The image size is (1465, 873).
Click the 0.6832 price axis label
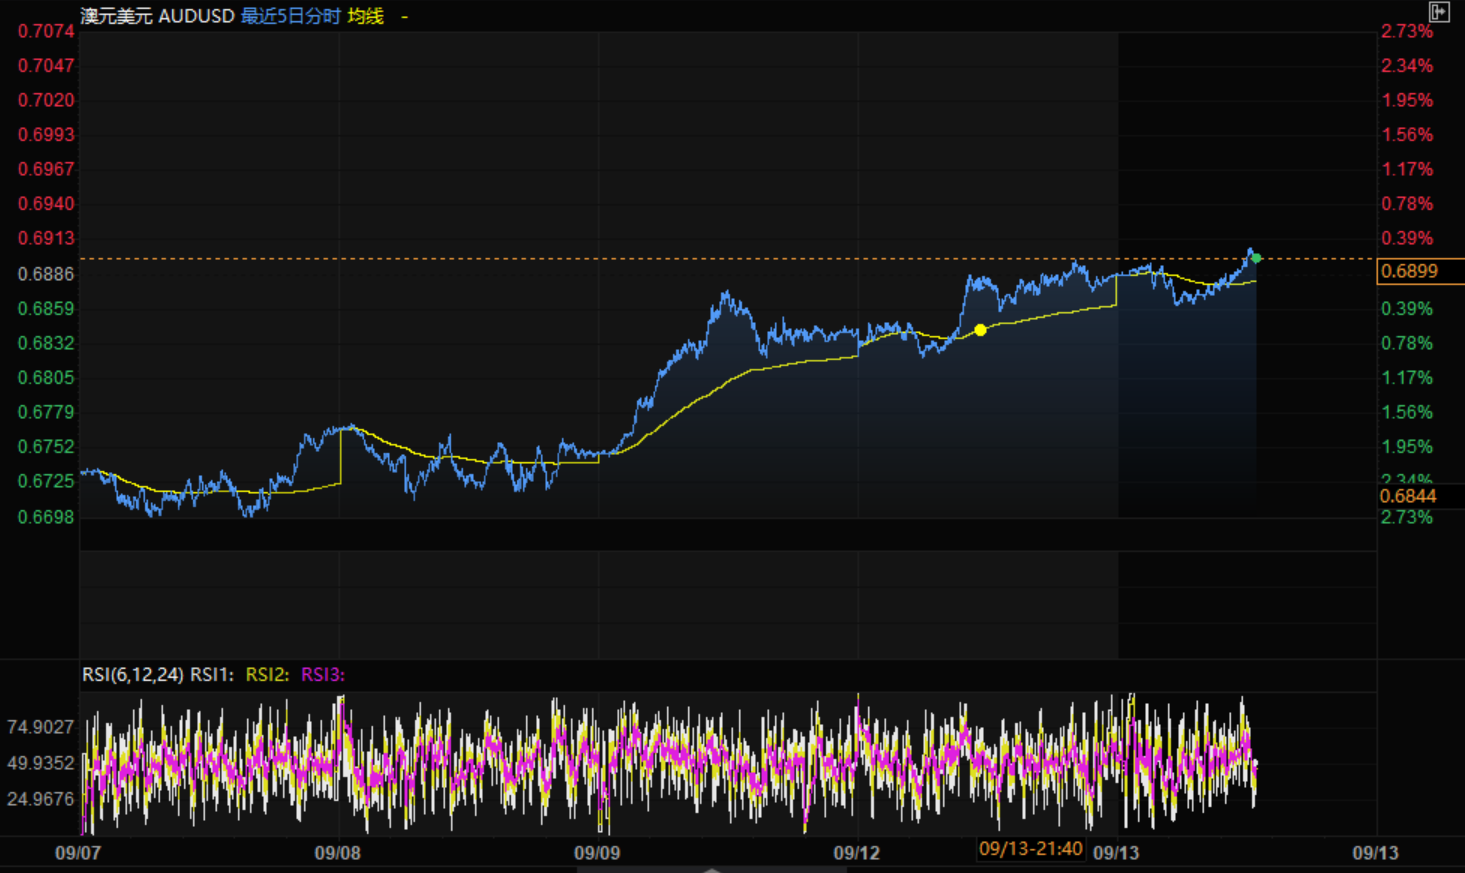(x=46, y=343)
